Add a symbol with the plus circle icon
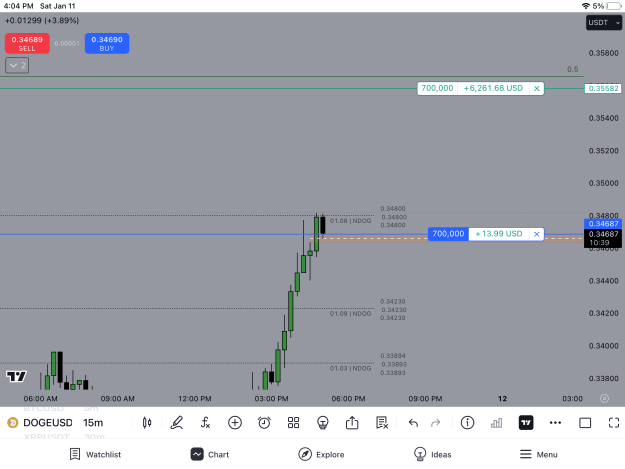This screenshot has width=625, height=469. click(x=235, y=423)
